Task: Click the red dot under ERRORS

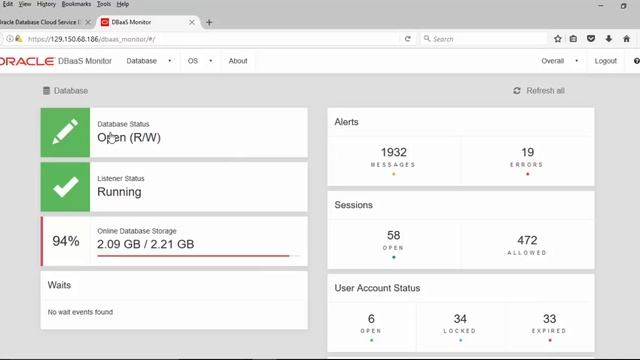Action: (x=527, y=174)
